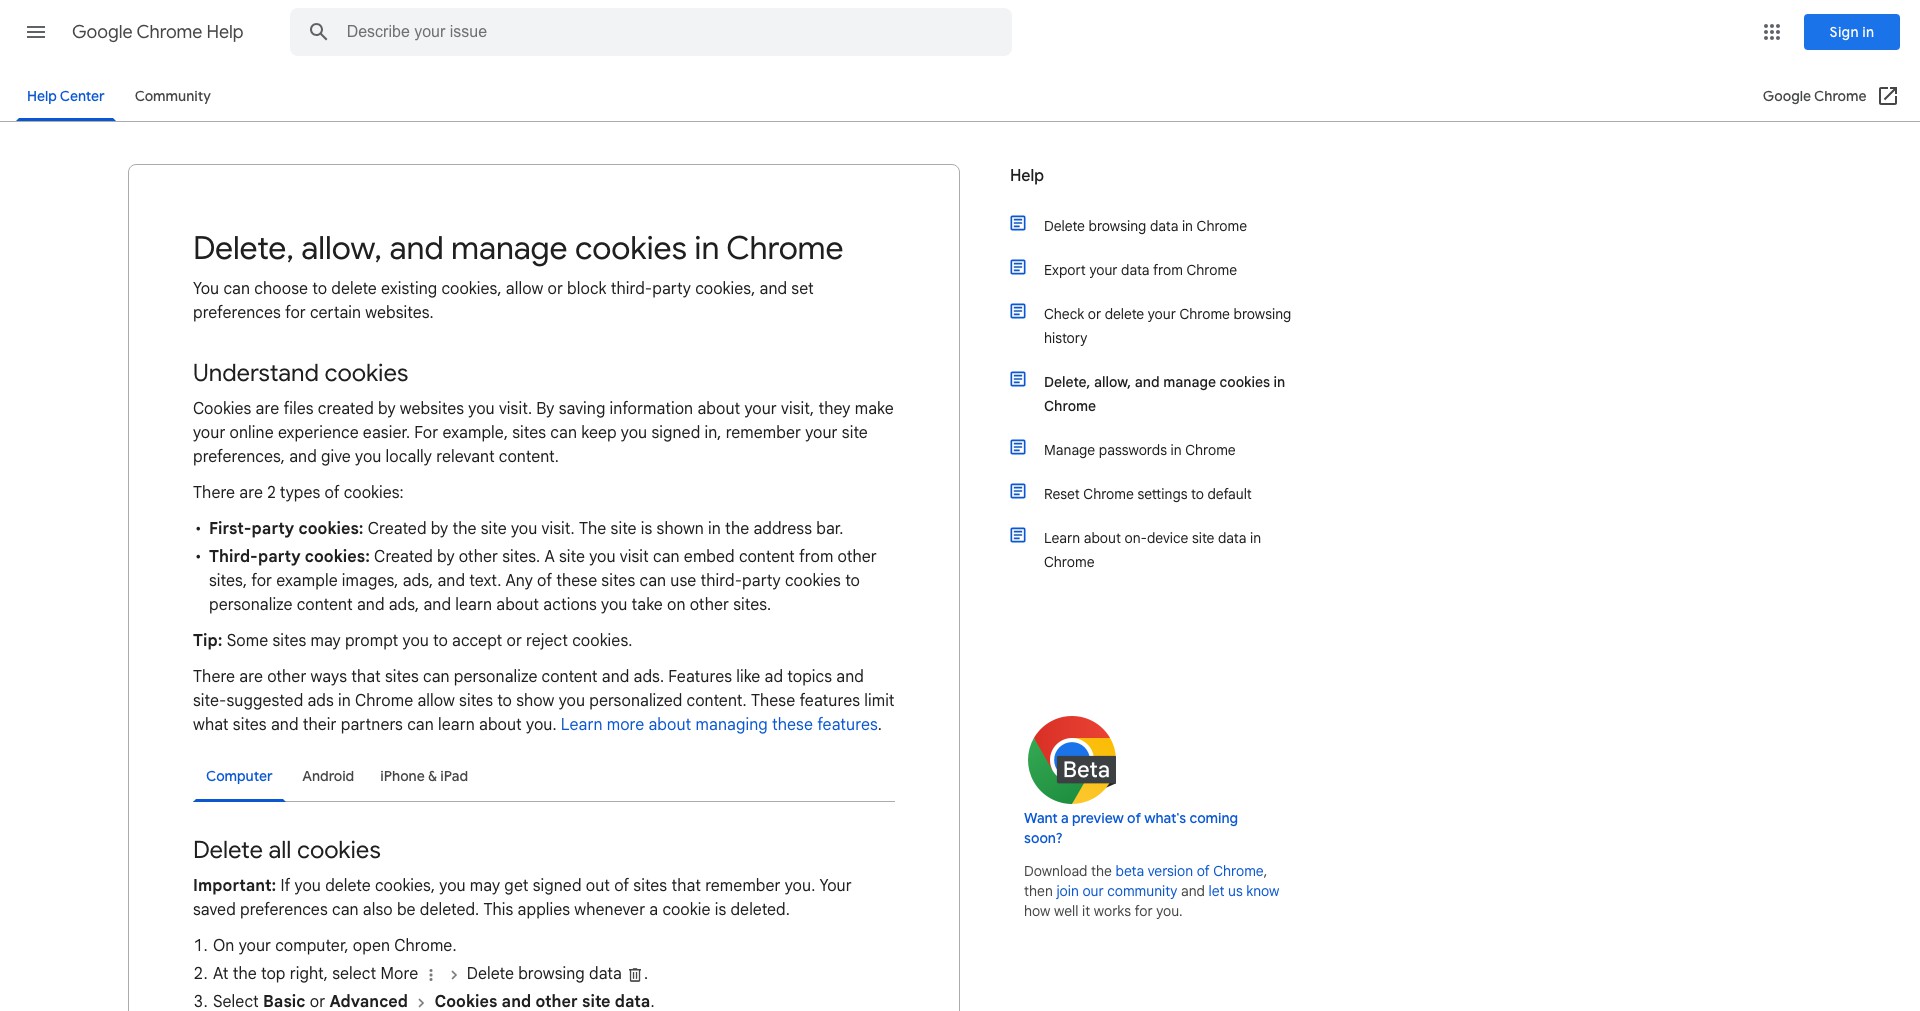Screen dimensions: 1920x1011
Task: Click article icon beside Manage passwords in Chrome
Action: coord(1018,448)
